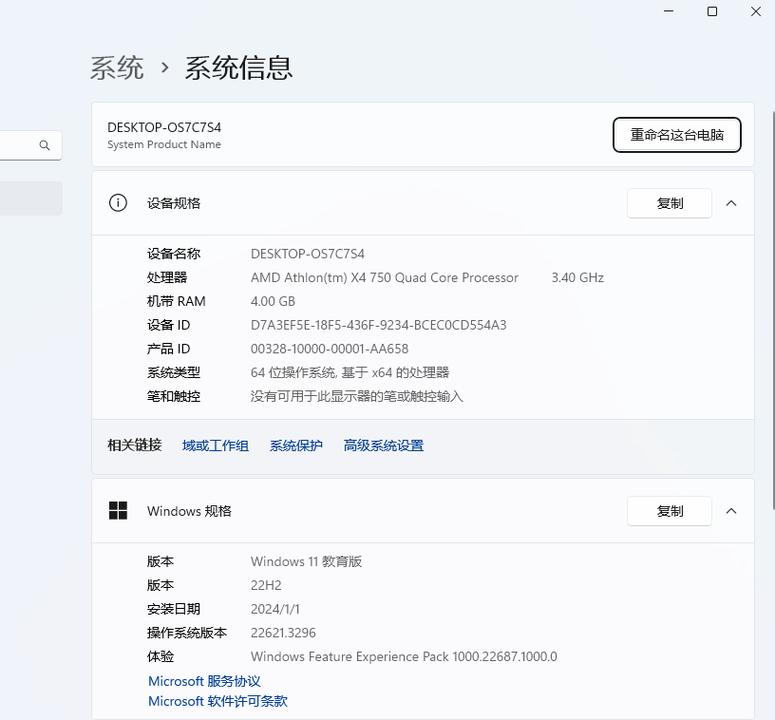This screenshot has width=775, height=720.
Task: Click the 没有可用于此显示器的笔或触控输入 text
Action: [357, 396]
